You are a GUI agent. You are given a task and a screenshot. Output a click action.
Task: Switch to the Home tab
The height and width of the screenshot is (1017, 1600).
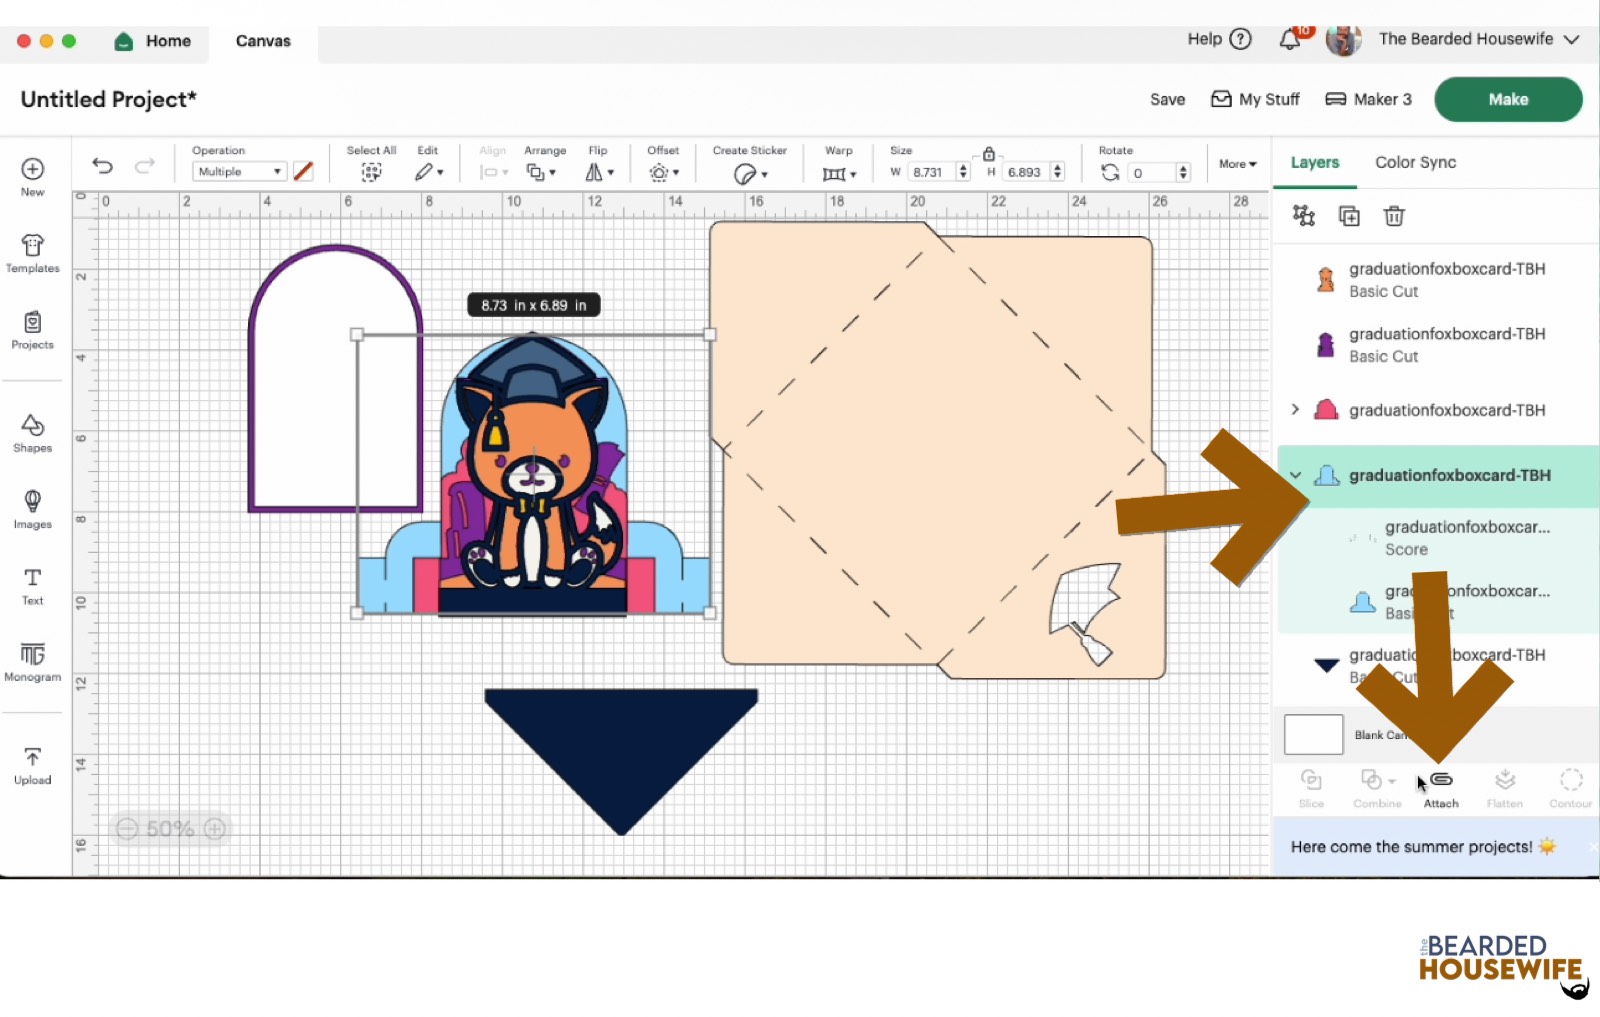point(153,41)
